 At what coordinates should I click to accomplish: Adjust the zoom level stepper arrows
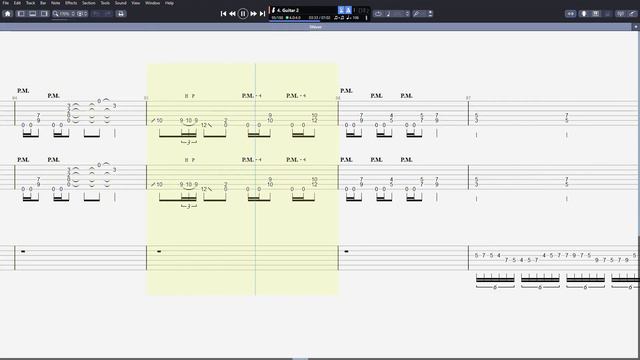[73, 13]
